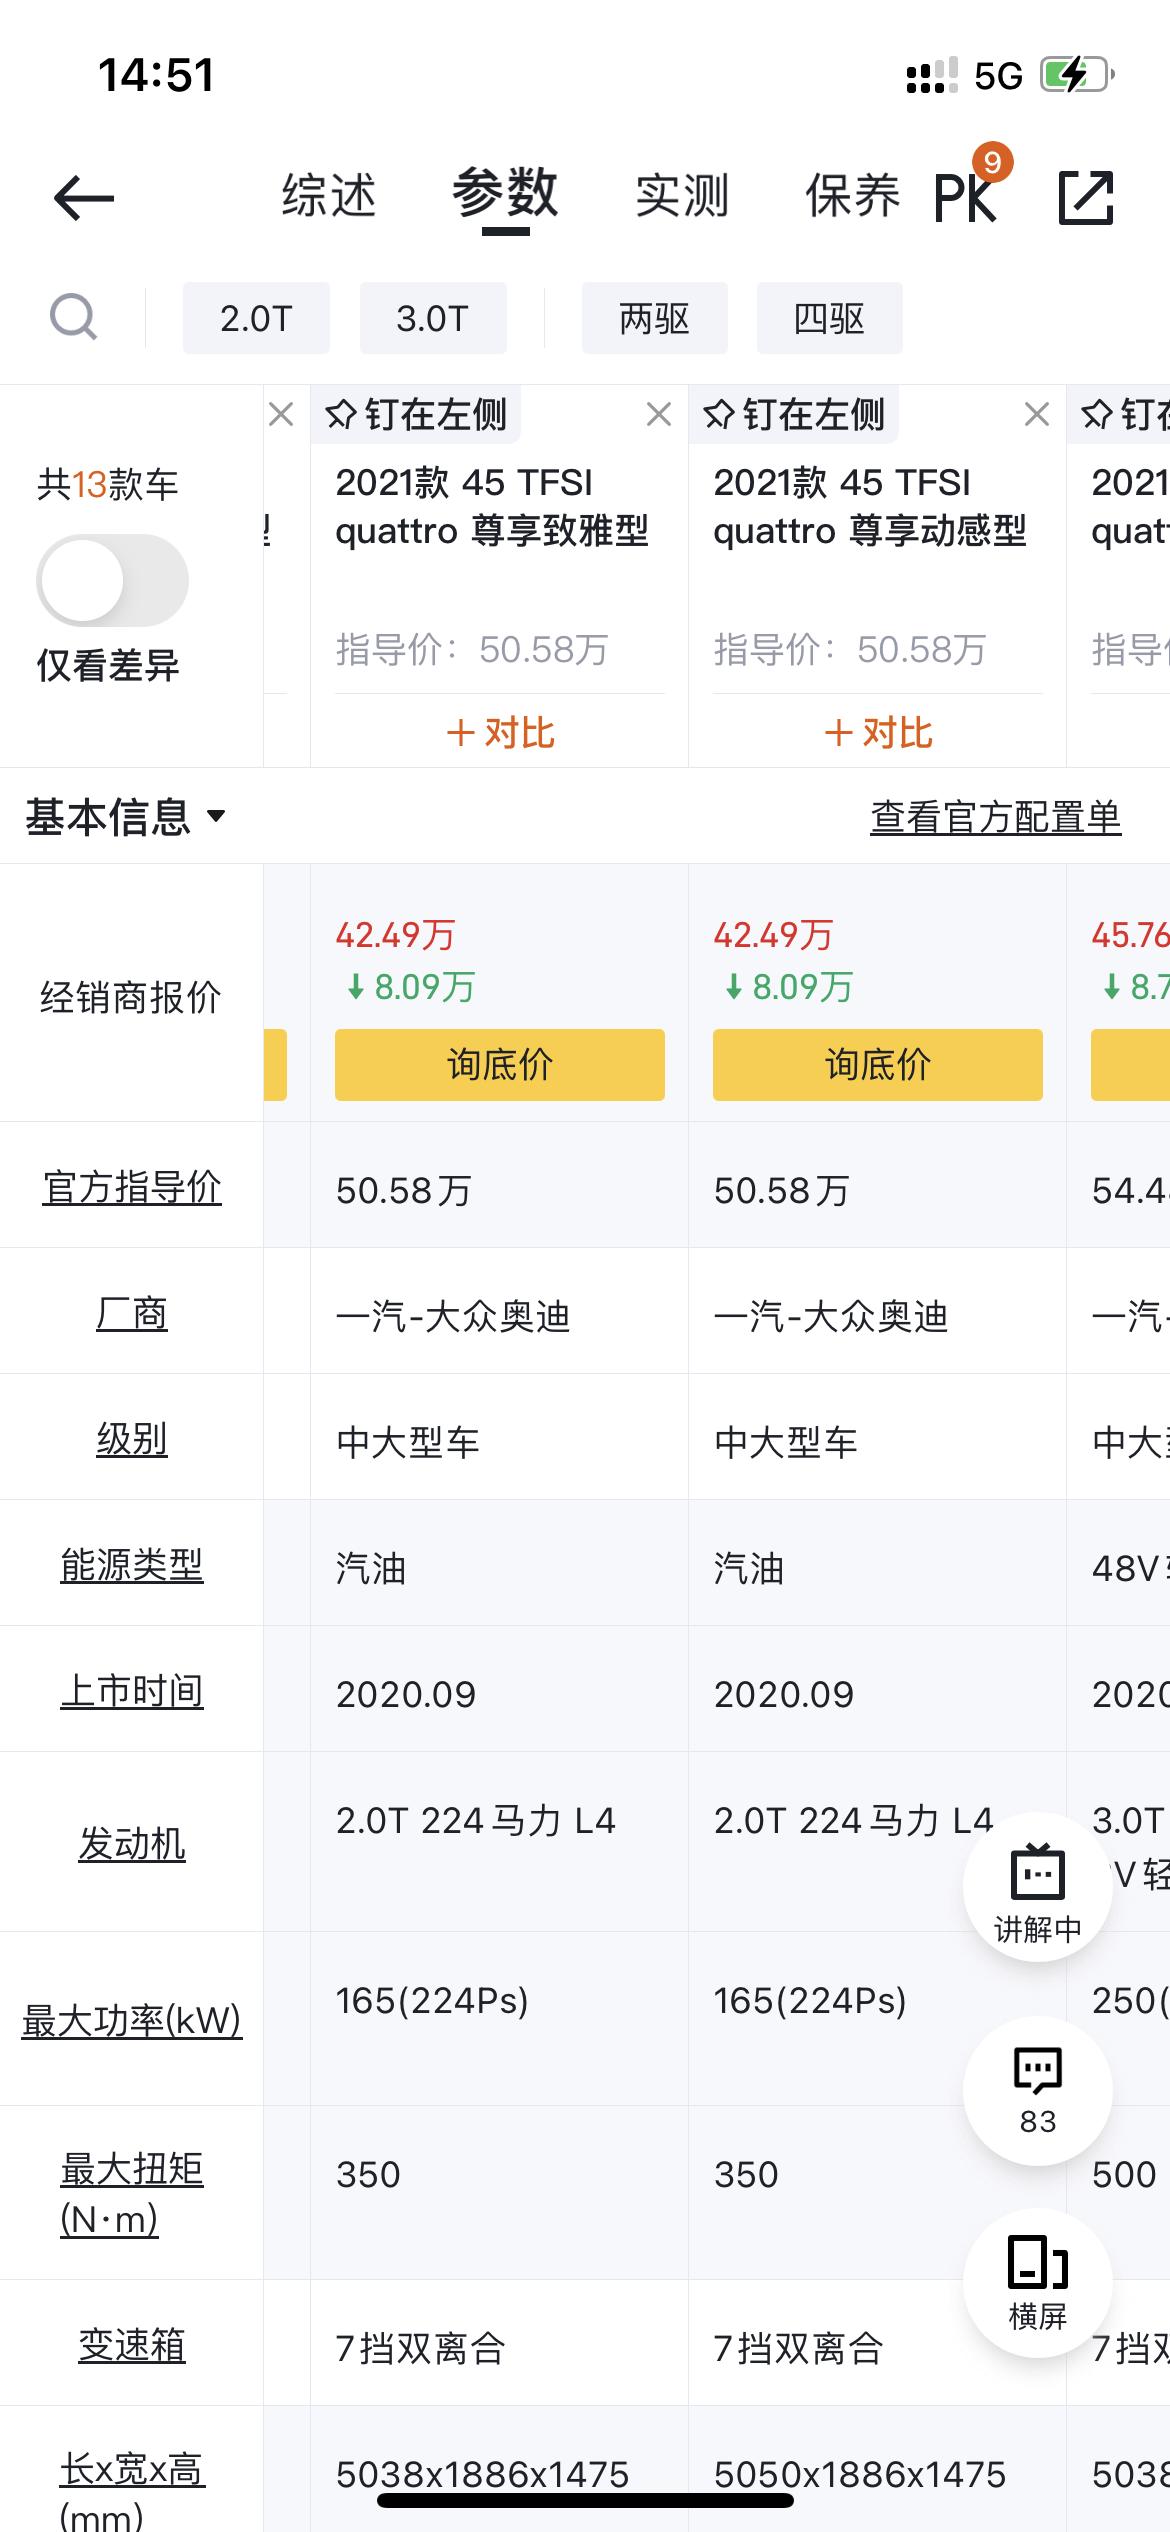Tap the back arrow icon
Viewport: 1170px width, 2532px height.
84,197
